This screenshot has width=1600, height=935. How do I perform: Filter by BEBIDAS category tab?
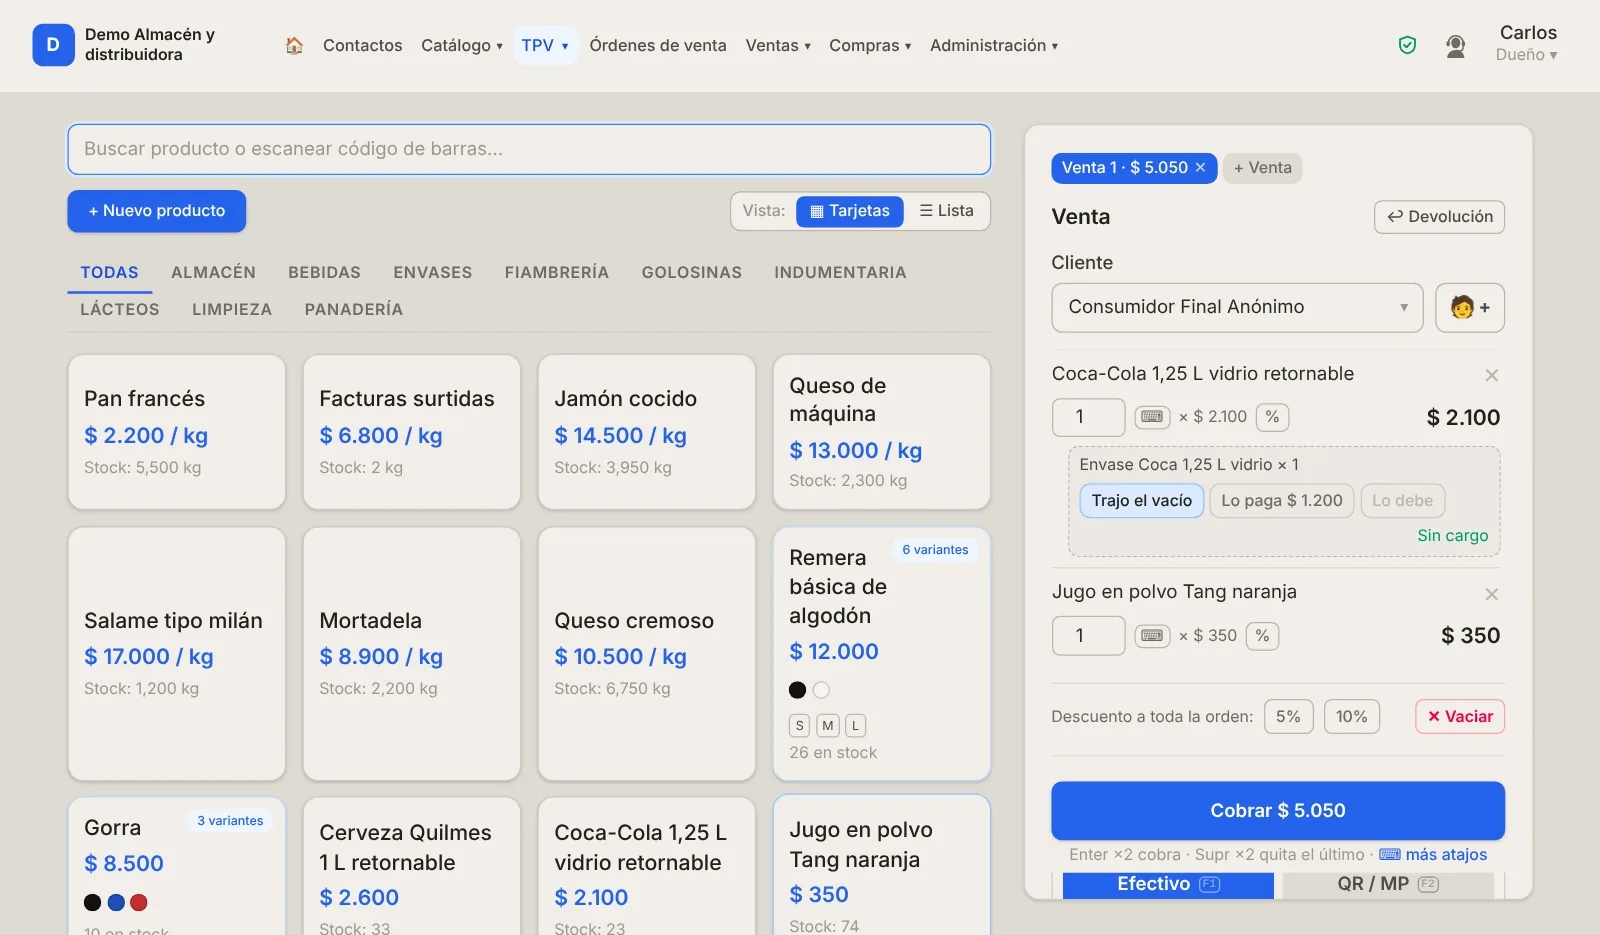click(324, 273)
